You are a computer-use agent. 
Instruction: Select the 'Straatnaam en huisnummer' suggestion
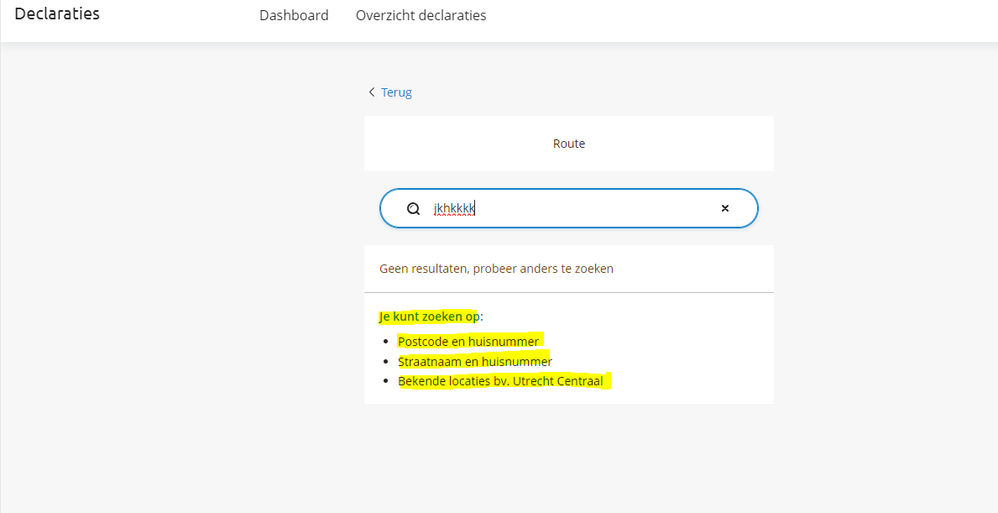[x=475, y=361]
